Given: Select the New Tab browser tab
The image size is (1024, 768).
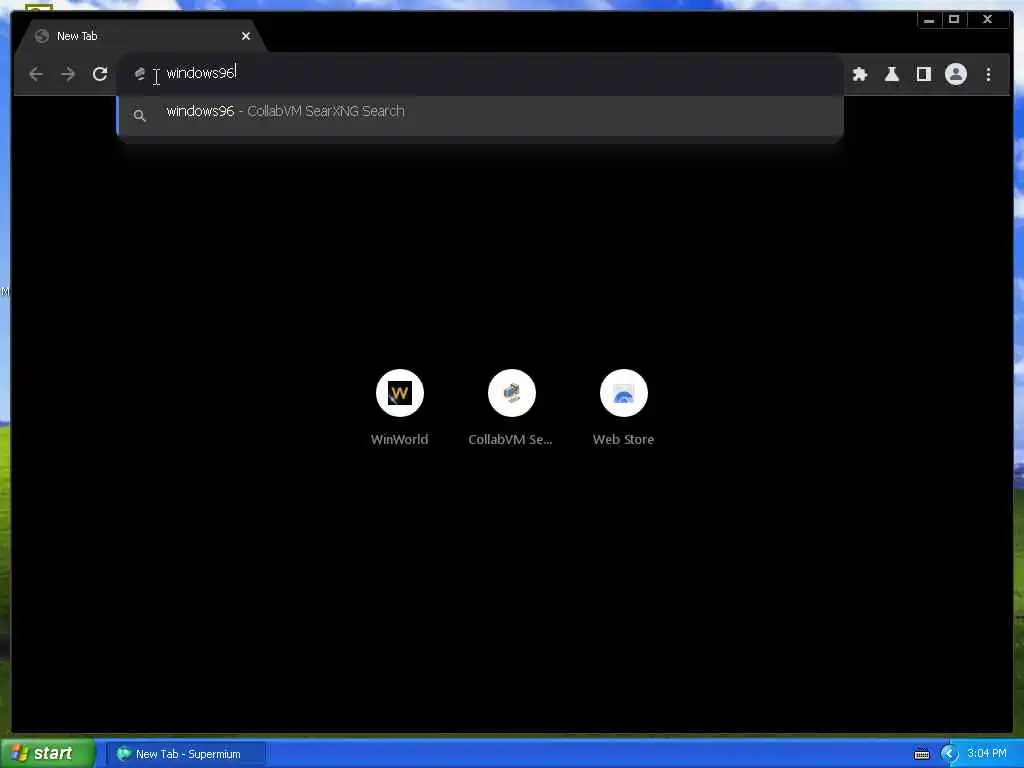Looking at the screenshot, I should [x=140, y=36].
